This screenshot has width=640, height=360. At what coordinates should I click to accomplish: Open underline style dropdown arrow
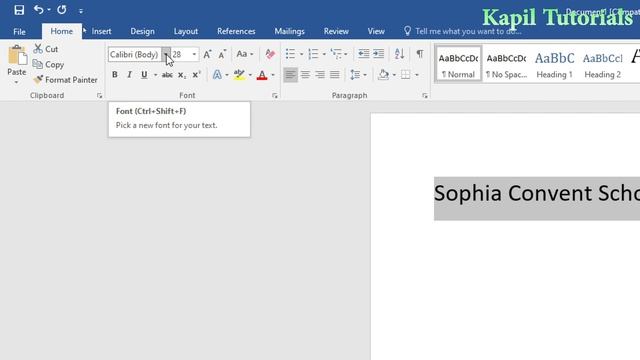(156, 75)
